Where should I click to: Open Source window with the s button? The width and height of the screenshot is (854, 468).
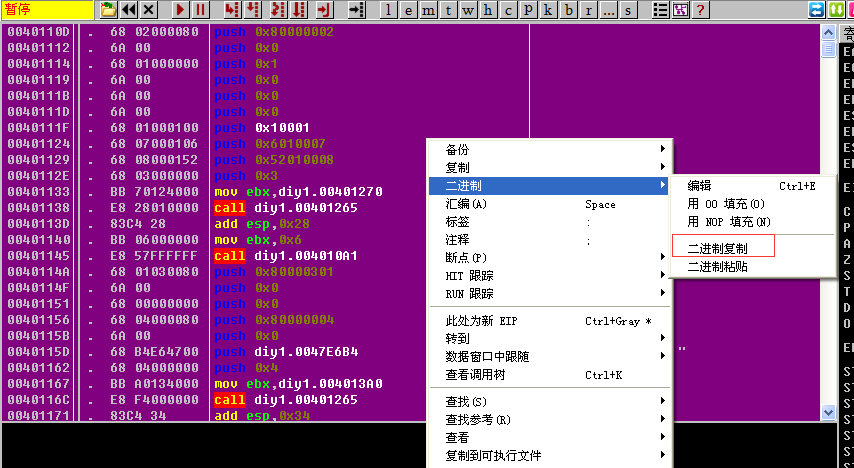629,9
